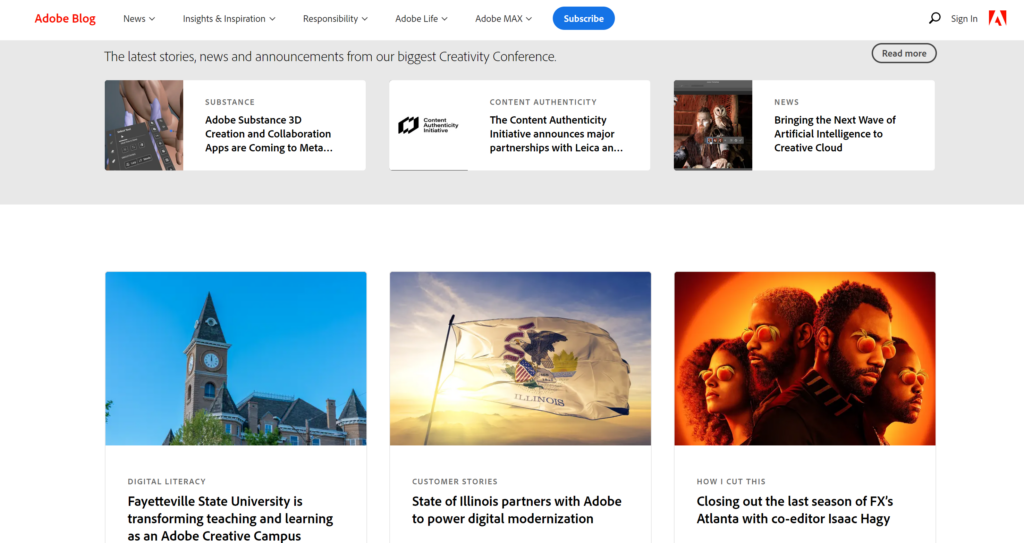
Task: Open the Next Wave of Artificial Intelligence article
Action: point(835,134)
